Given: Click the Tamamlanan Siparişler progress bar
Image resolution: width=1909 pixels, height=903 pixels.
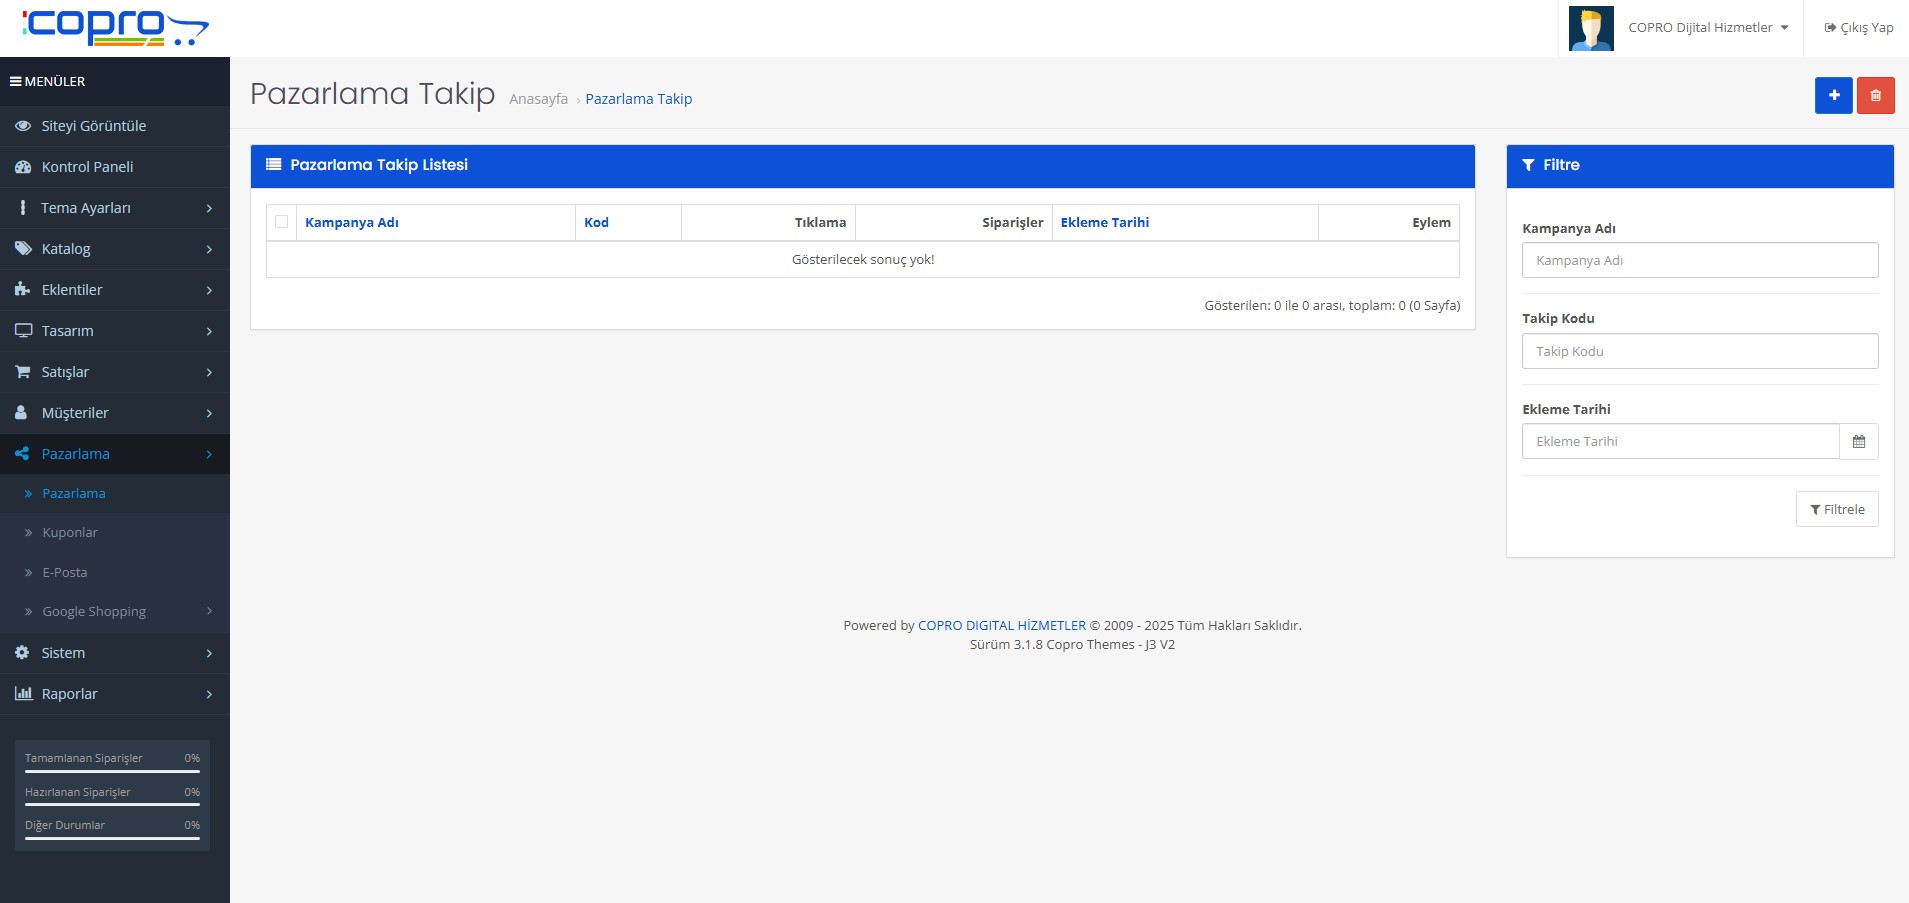Looking at the screenshot, I should 112,771.
